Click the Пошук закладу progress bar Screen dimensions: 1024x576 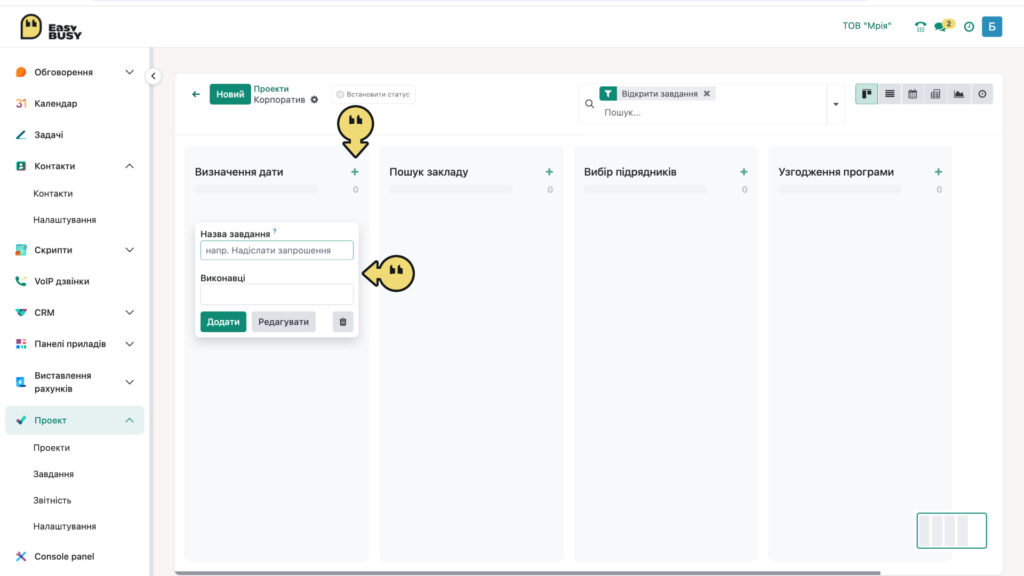pos(451,189)
